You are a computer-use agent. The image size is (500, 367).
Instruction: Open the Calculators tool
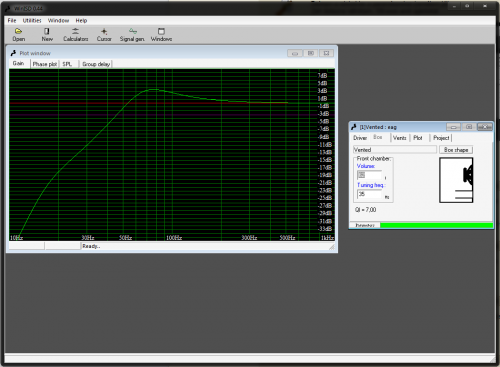76,35
